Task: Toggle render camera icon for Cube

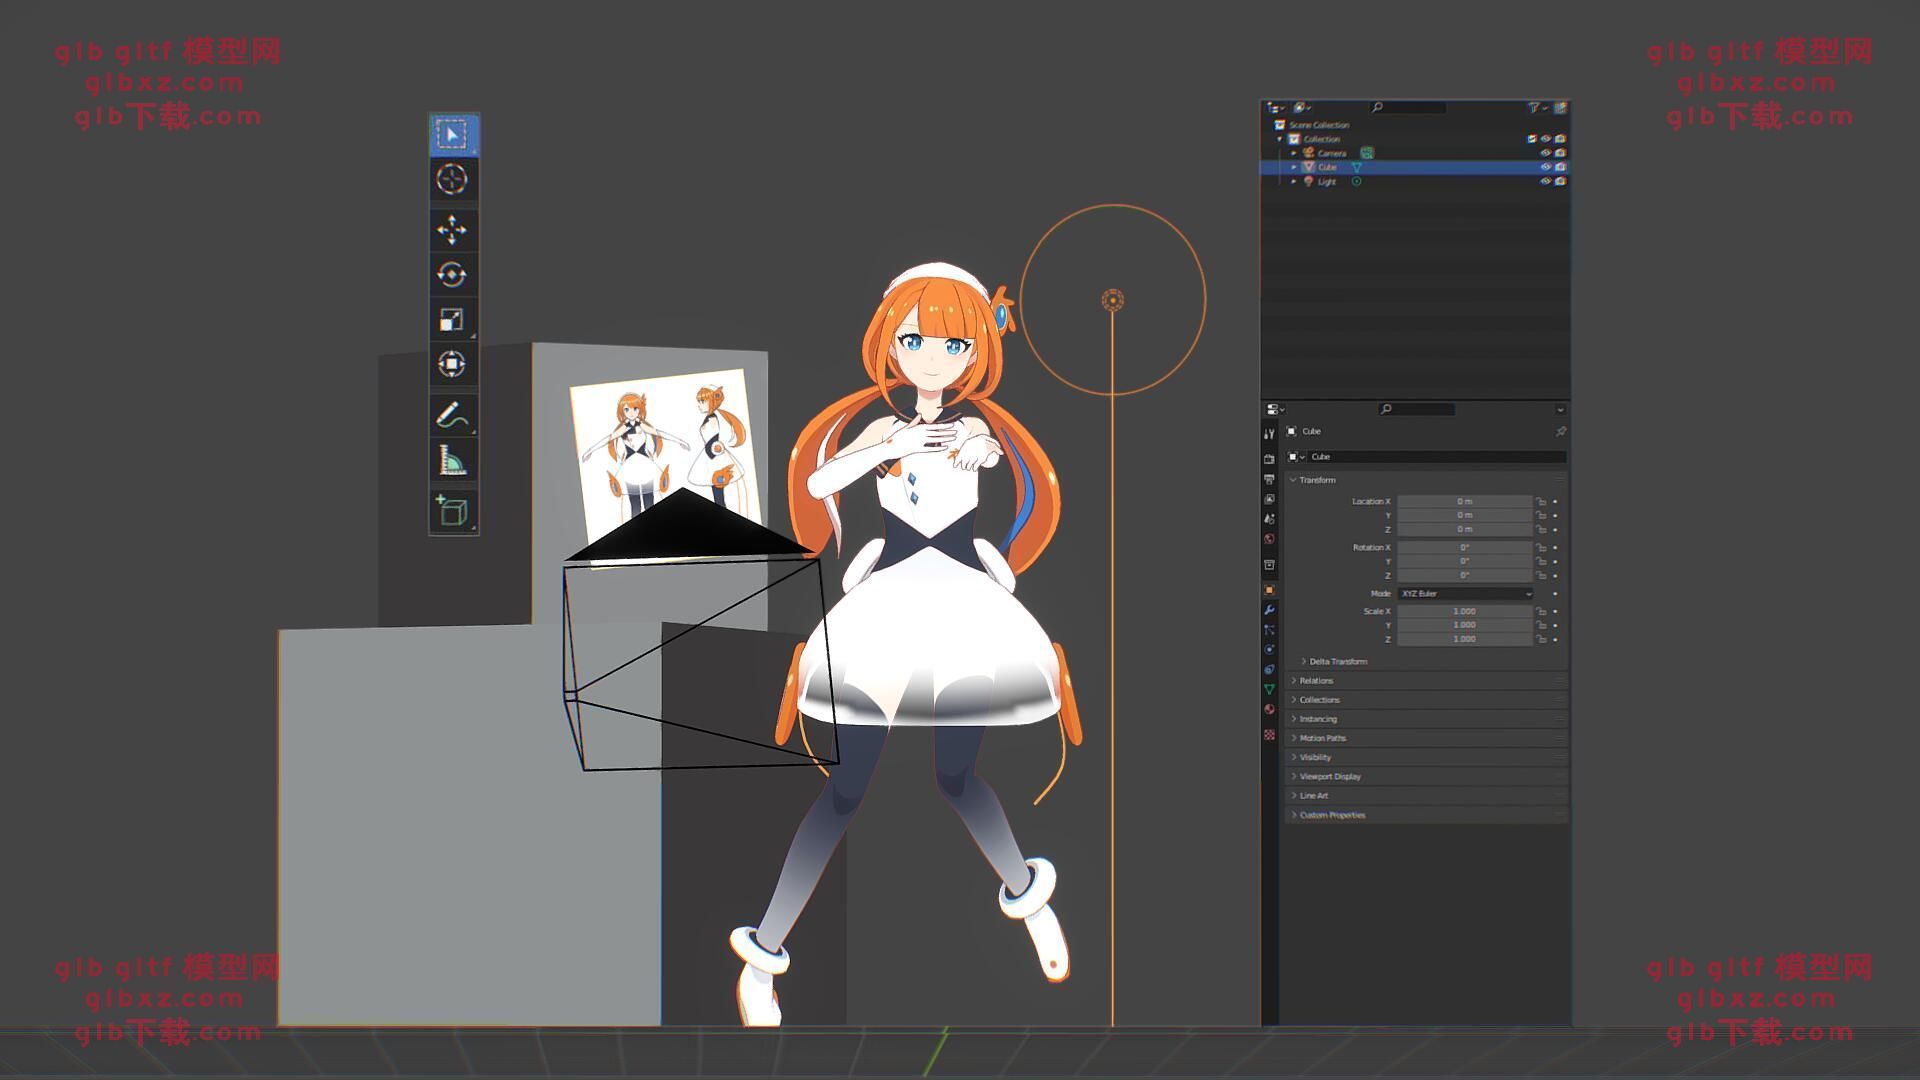Action: (x=1560, y=167)
